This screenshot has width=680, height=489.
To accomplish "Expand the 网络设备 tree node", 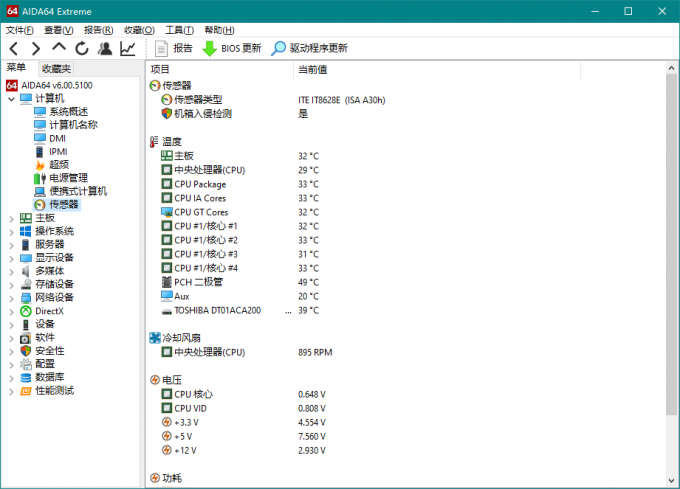I will [x=11, y=299].
